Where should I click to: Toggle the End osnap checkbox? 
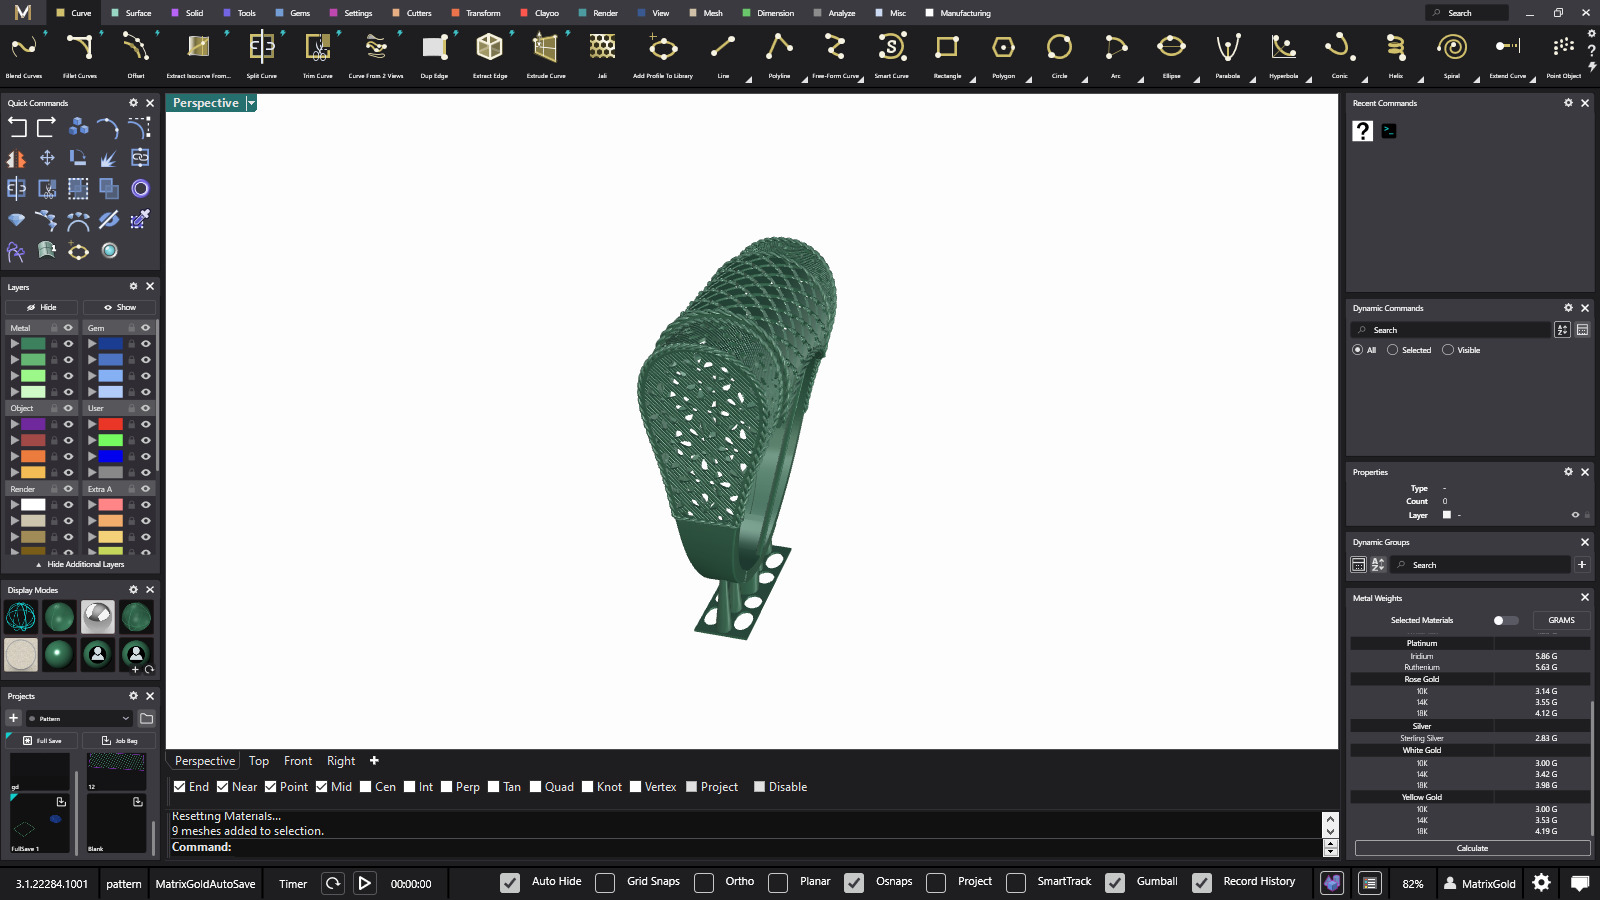pos(179,787)
